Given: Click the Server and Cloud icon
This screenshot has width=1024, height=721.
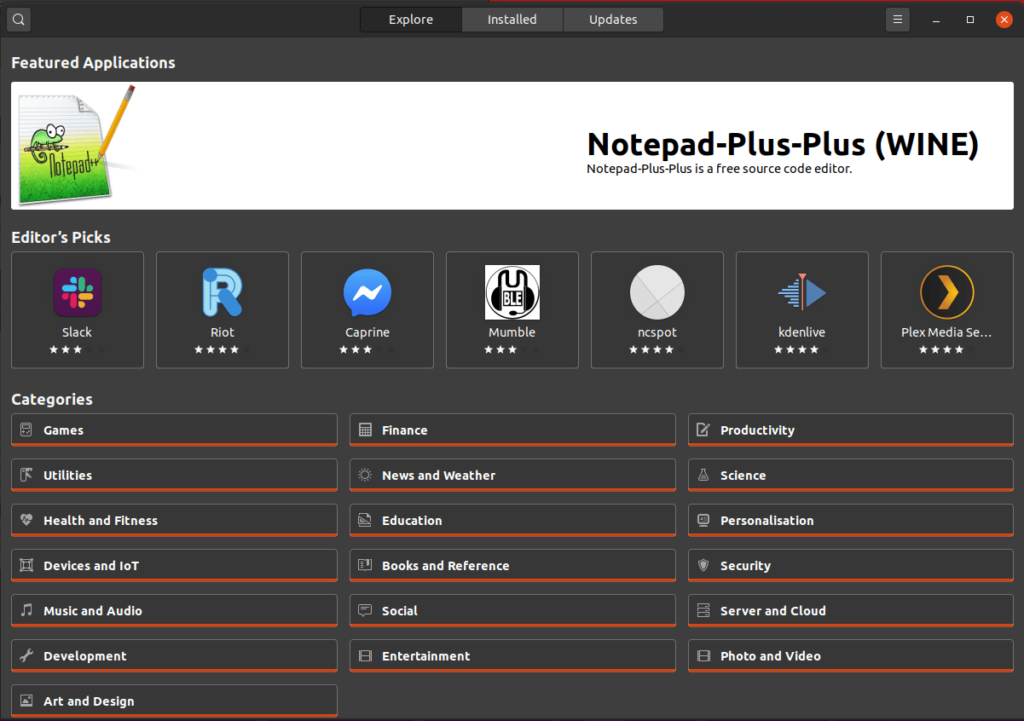Looking at the screenshot, I should (703, 610).
